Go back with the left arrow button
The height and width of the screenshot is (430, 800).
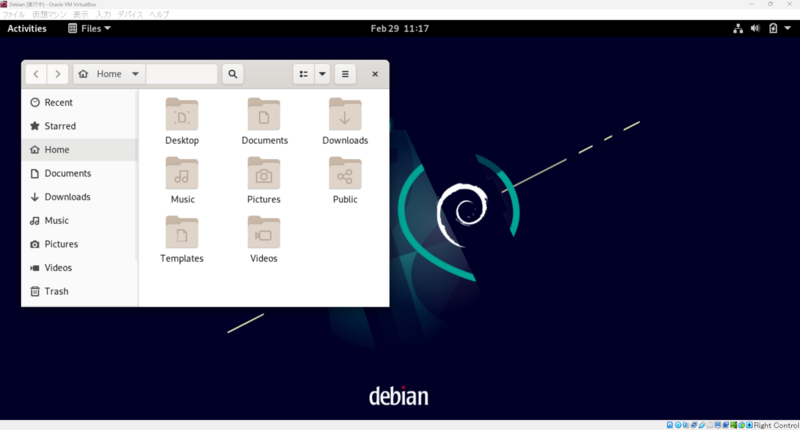point(36,74)
